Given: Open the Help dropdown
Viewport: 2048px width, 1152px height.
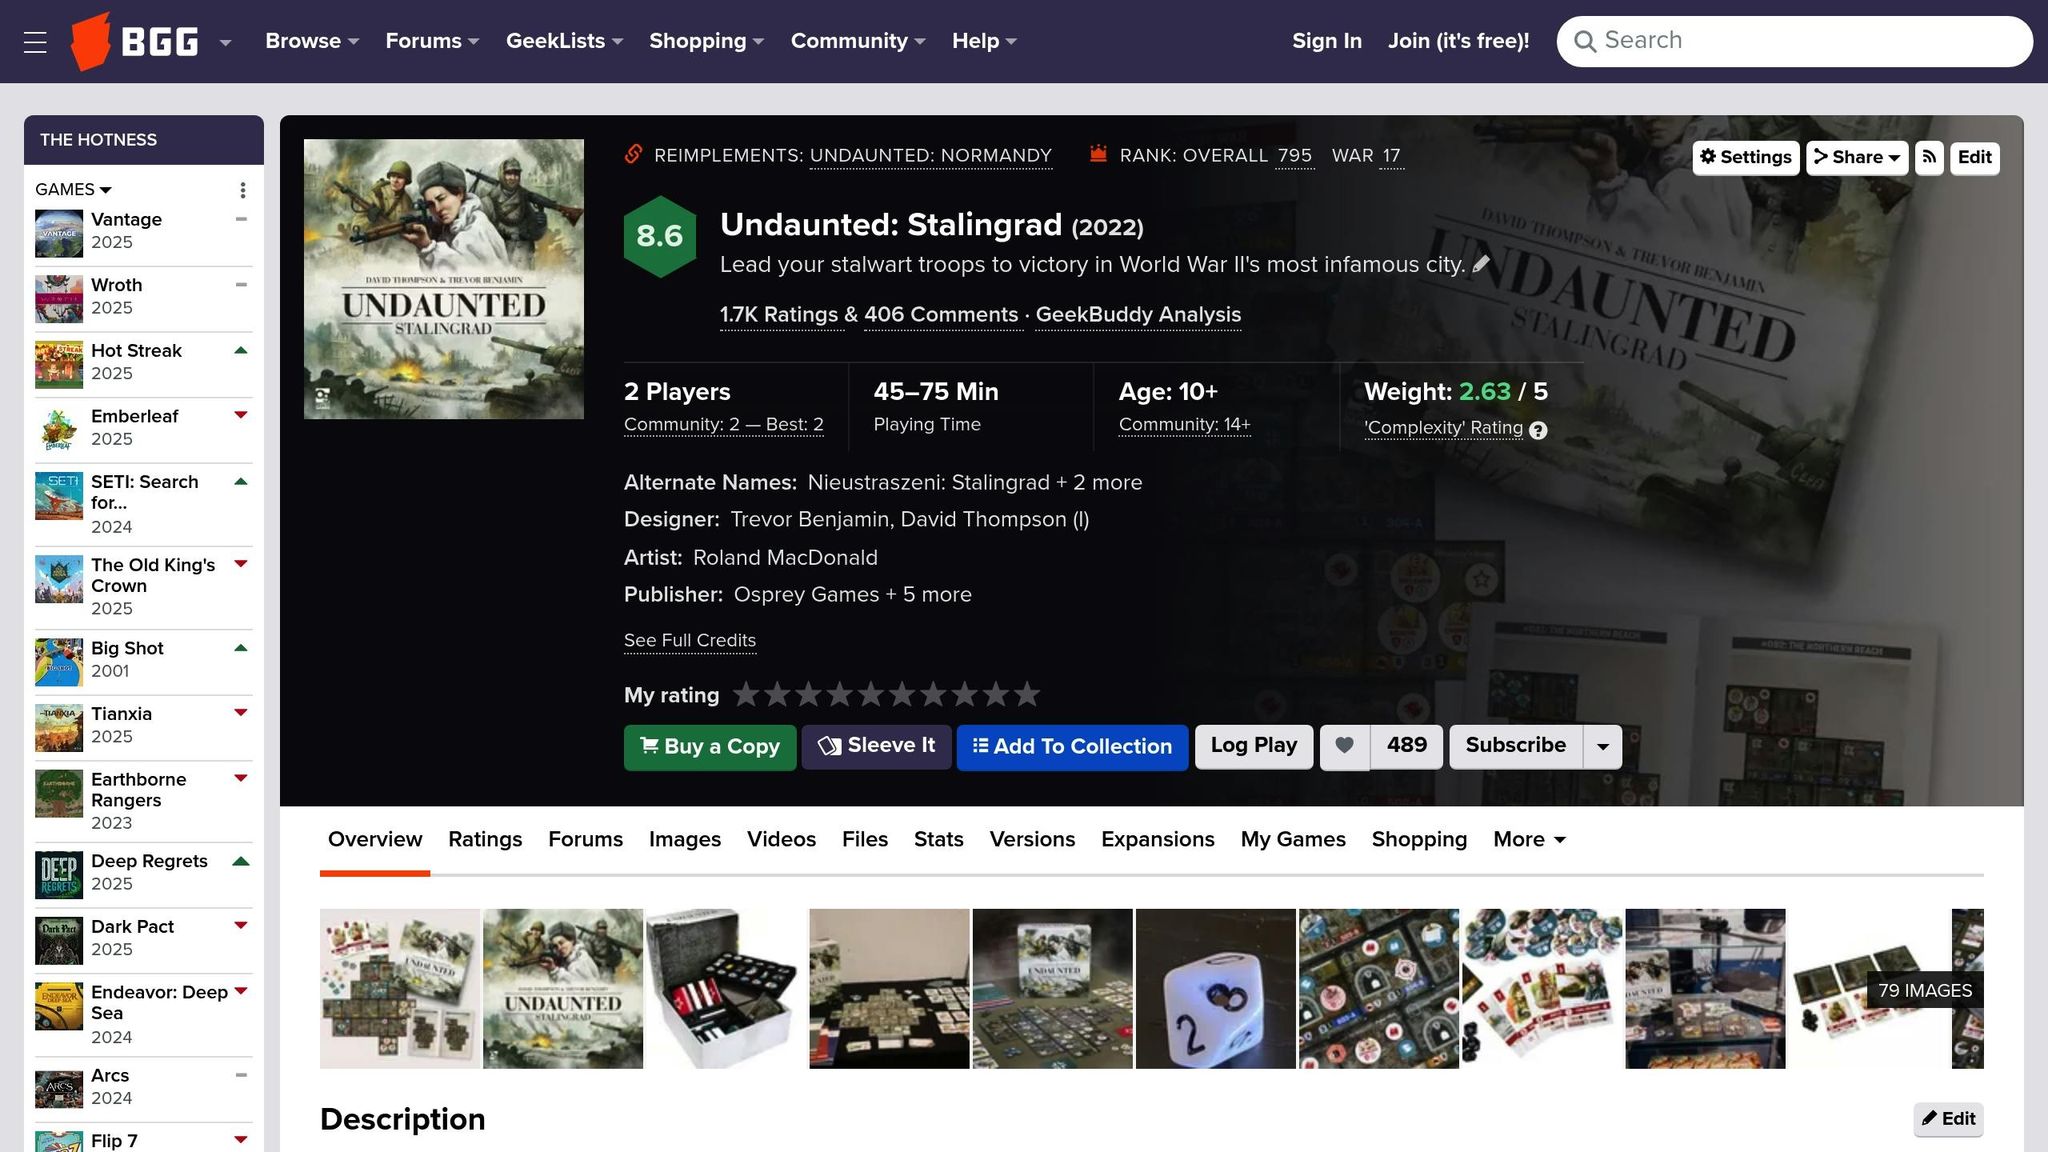Looking at the screenshot, I should (984, 41).
